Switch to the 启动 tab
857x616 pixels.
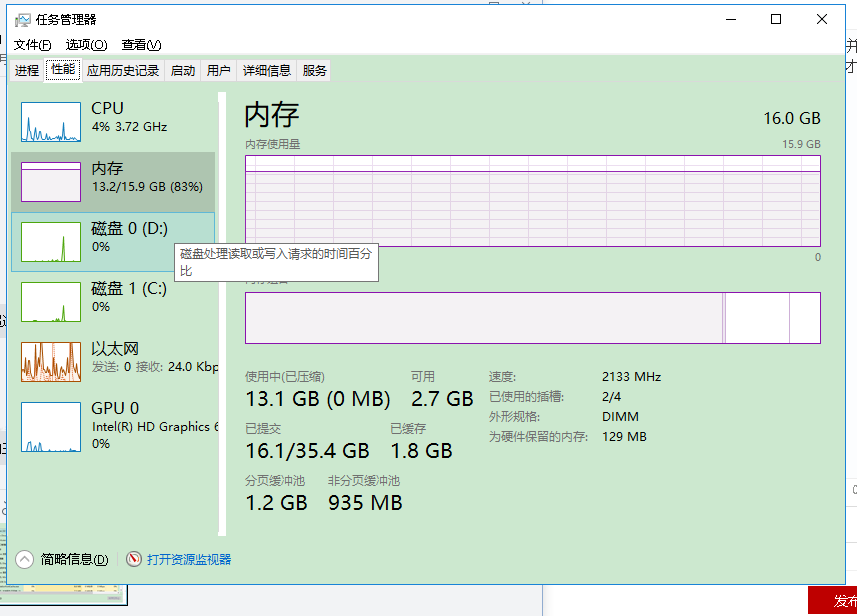(x=183, y=70)
